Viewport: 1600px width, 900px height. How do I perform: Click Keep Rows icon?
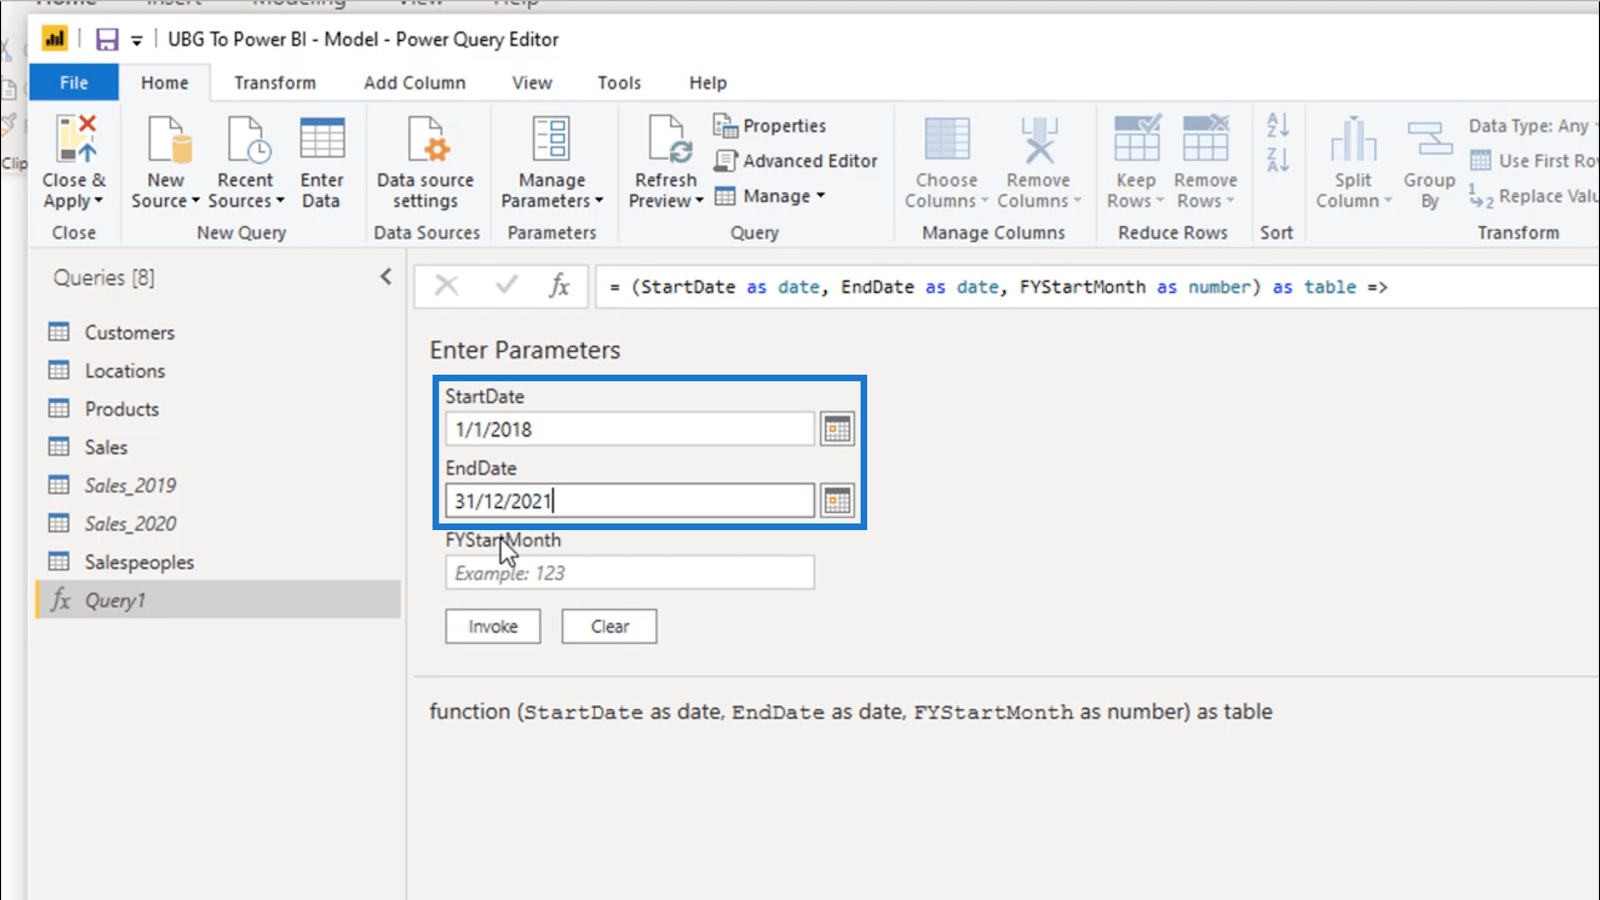click(1136, 138)
